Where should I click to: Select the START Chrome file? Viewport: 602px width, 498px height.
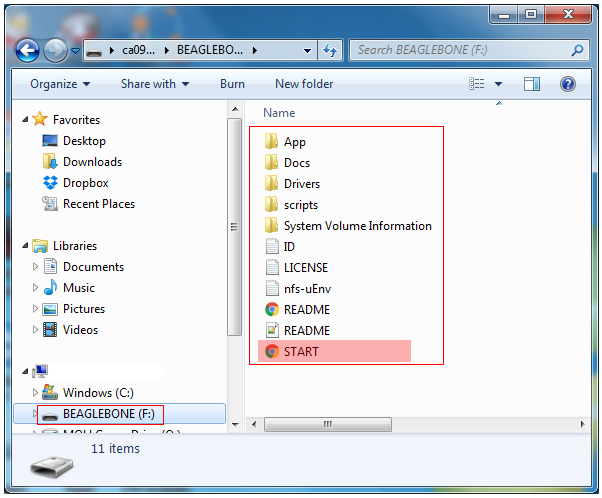(x=301, y=351)
